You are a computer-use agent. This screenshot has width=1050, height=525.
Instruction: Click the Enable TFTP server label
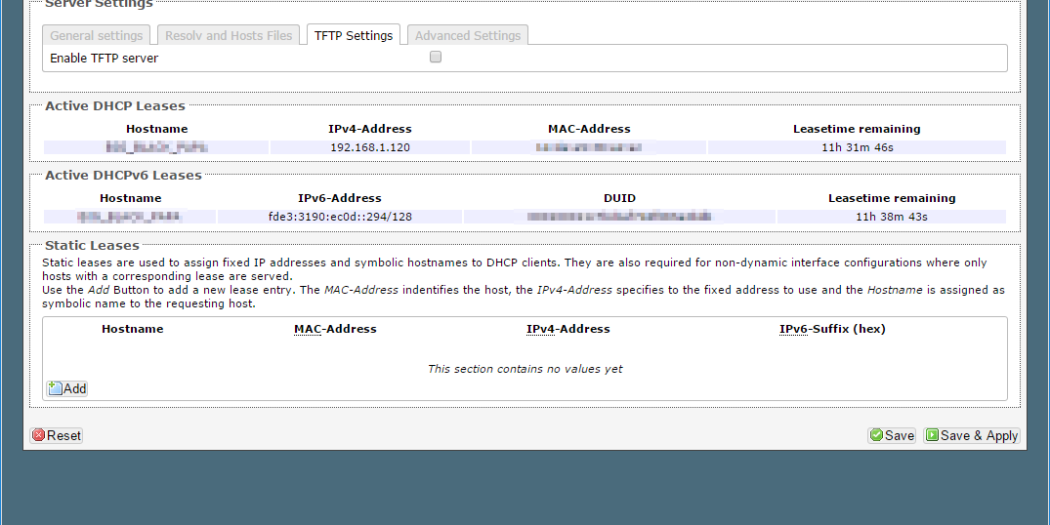(x=104, y=58)
